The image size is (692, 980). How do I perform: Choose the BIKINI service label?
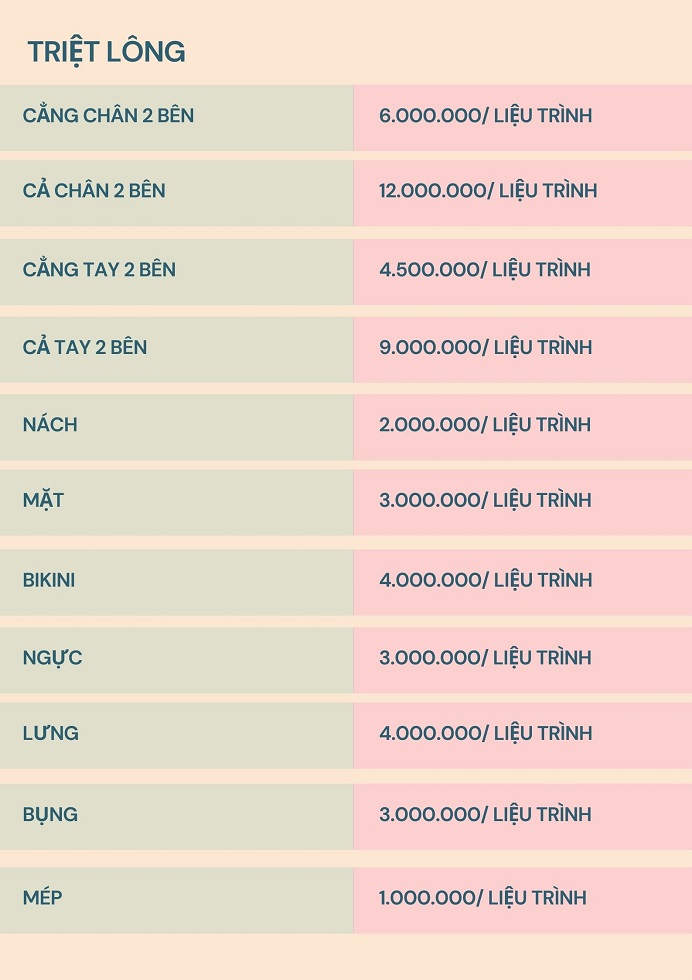pyautogui.click(x=49, y=580)
